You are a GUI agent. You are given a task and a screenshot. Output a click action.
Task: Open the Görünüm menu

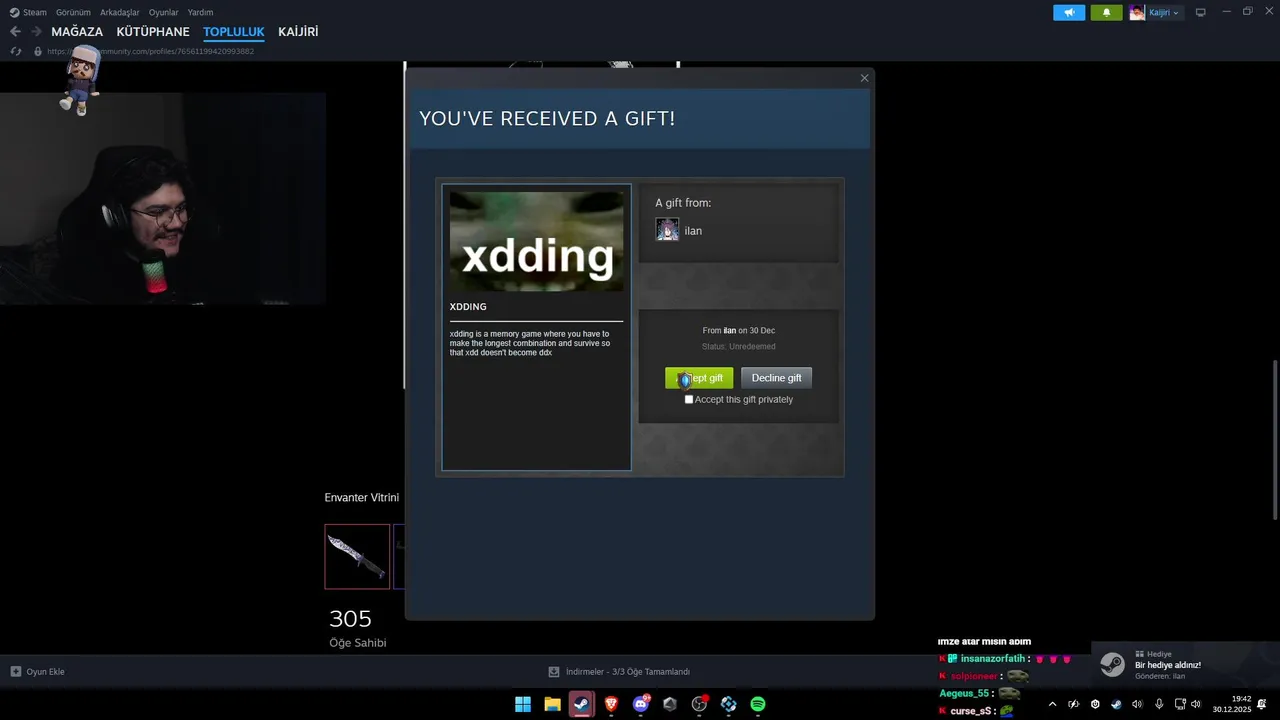click(x=73, y=12)
